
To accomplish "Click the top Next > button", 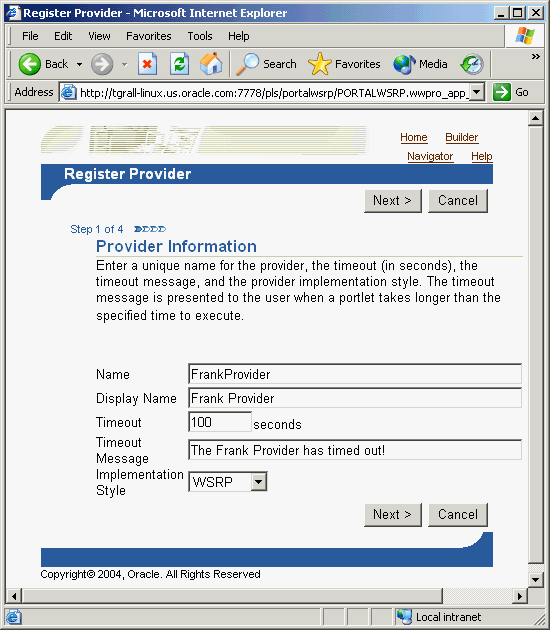I will click(393, 200).
